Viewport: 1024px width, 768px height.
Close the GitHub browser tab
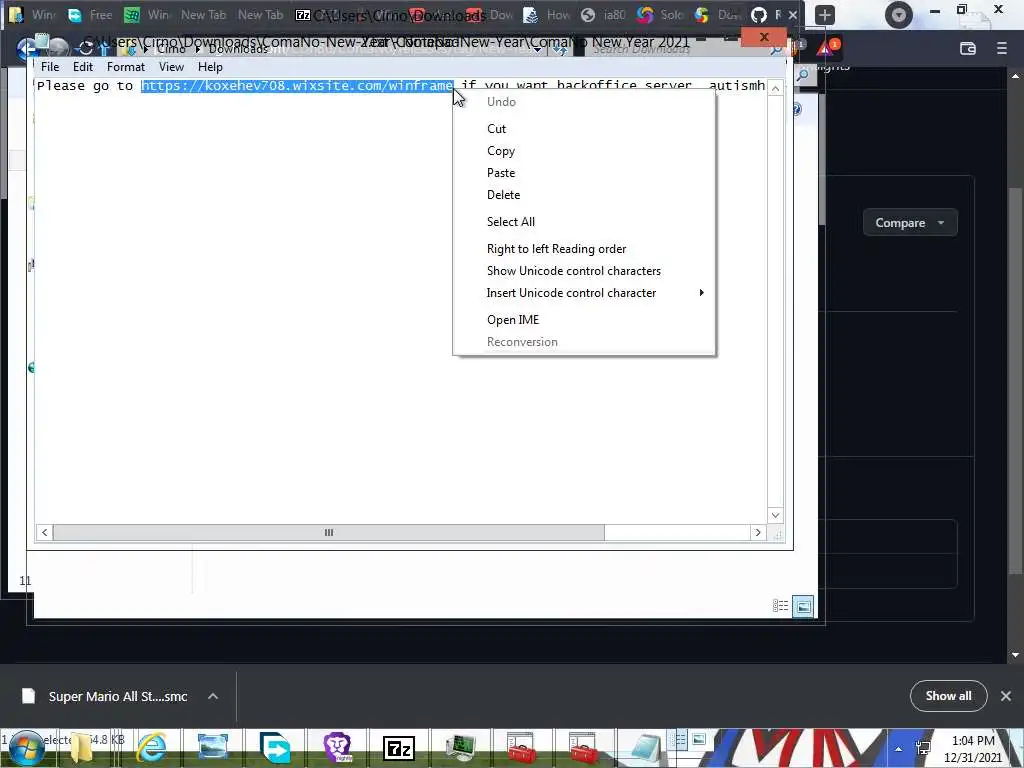[x=793, y=14]
